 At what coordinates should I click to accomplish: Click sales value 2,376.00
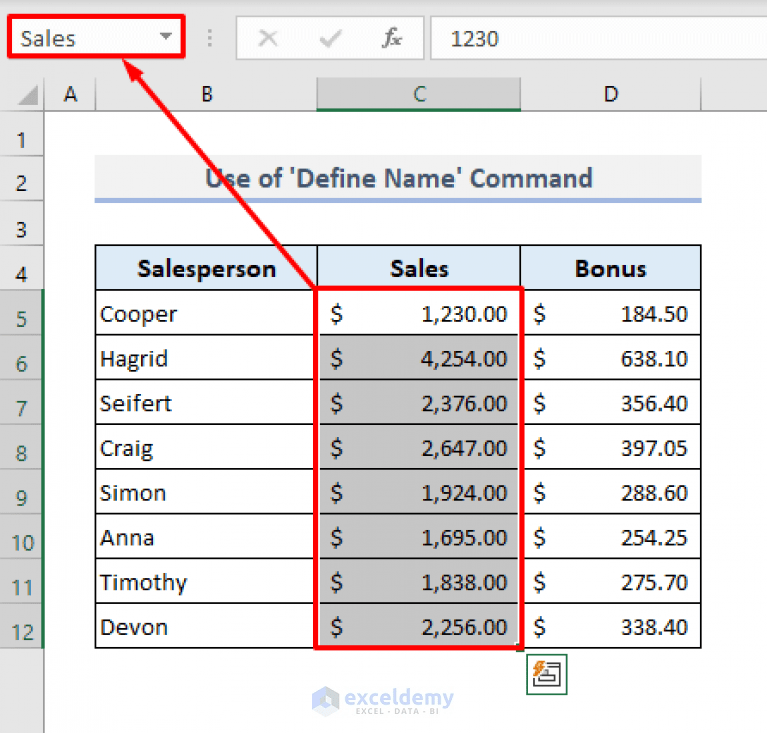(419, 402)
